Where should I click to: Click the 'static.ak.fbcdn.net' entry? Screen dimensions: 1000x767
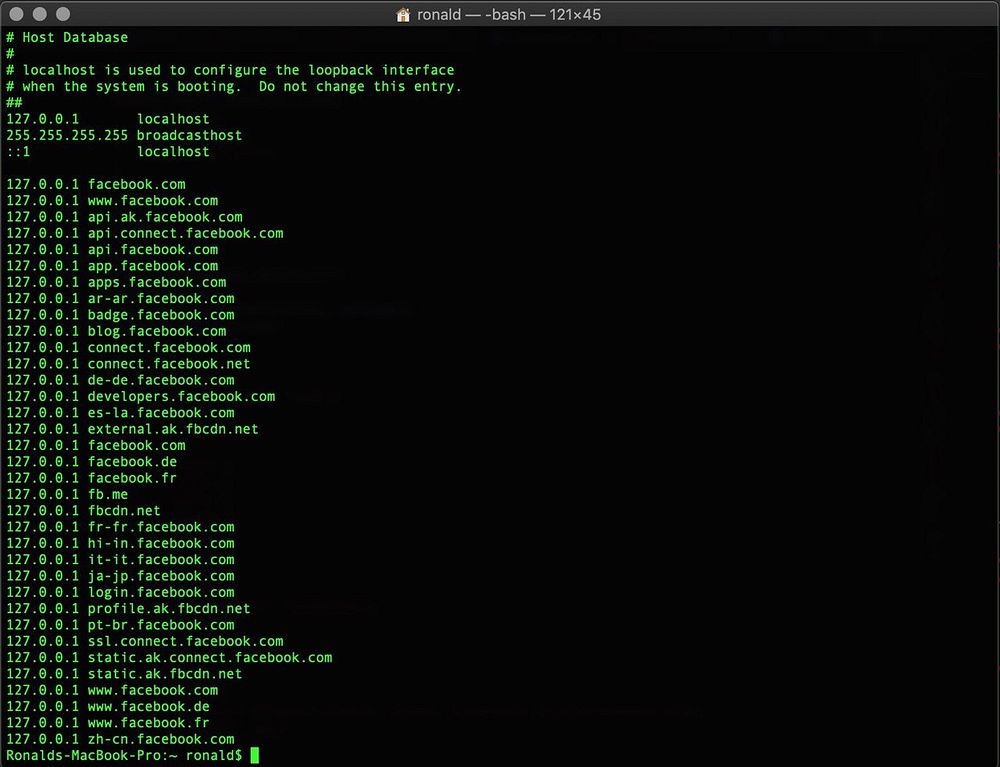pos(165,674)
